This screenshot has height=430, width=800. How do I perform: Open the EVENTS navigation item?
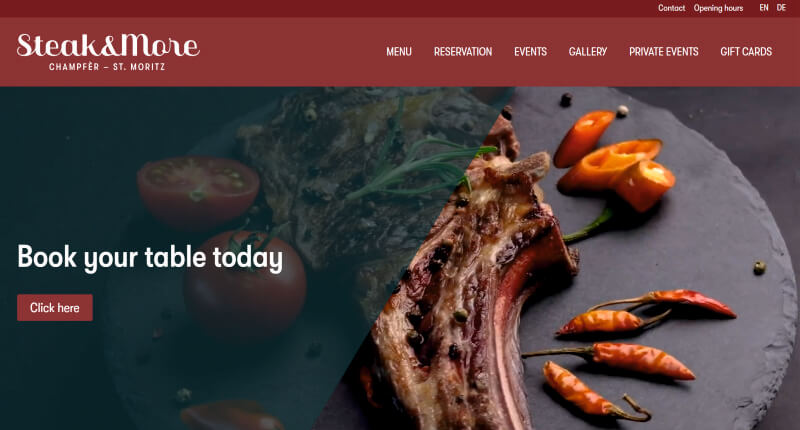pyautogui.click(x=530, y=52)
